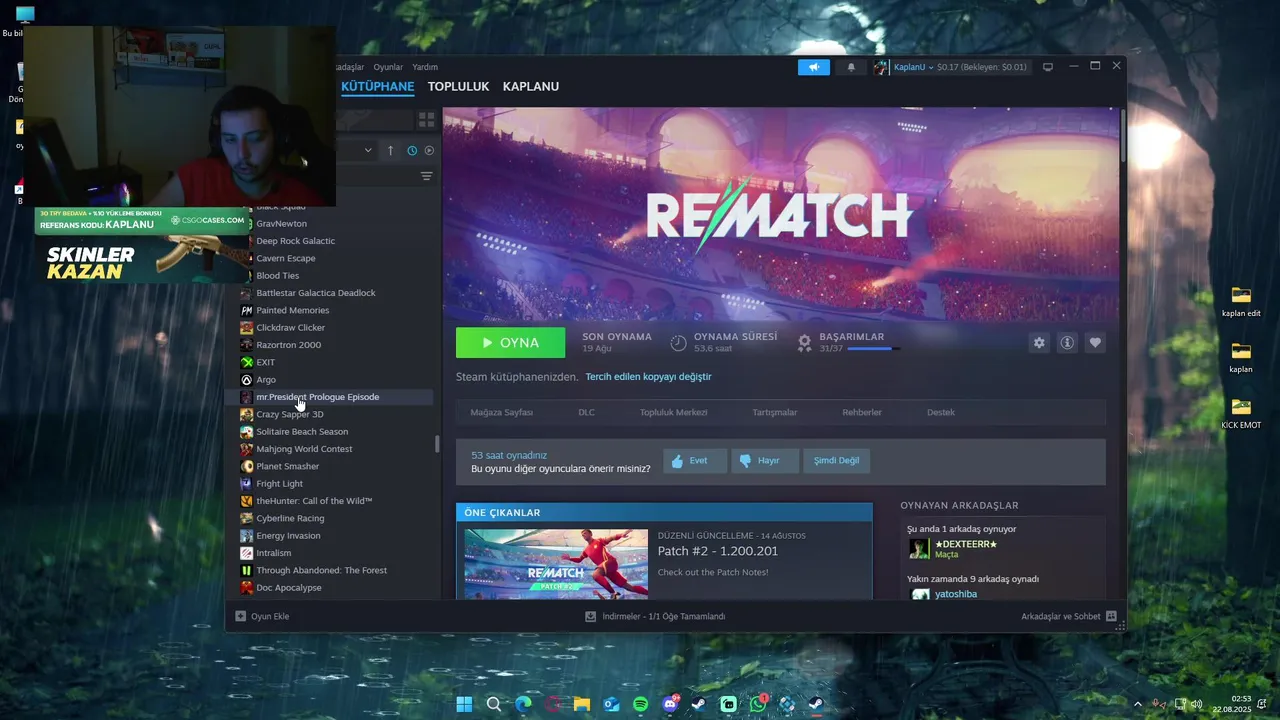Click the Hayır button

[765, 461]
